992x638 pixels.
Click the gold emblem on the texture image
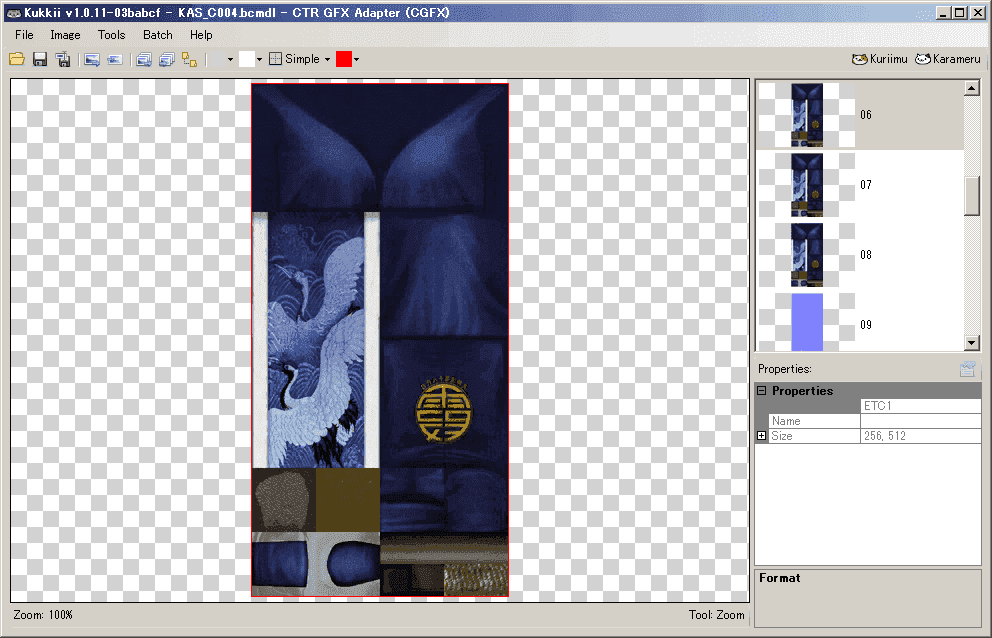click(x=443, y=411)
